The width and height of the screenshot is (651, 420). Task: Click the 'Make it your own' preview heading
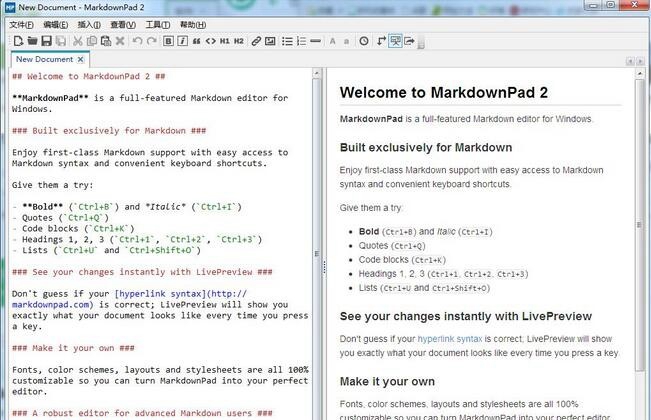click(387, 382)
